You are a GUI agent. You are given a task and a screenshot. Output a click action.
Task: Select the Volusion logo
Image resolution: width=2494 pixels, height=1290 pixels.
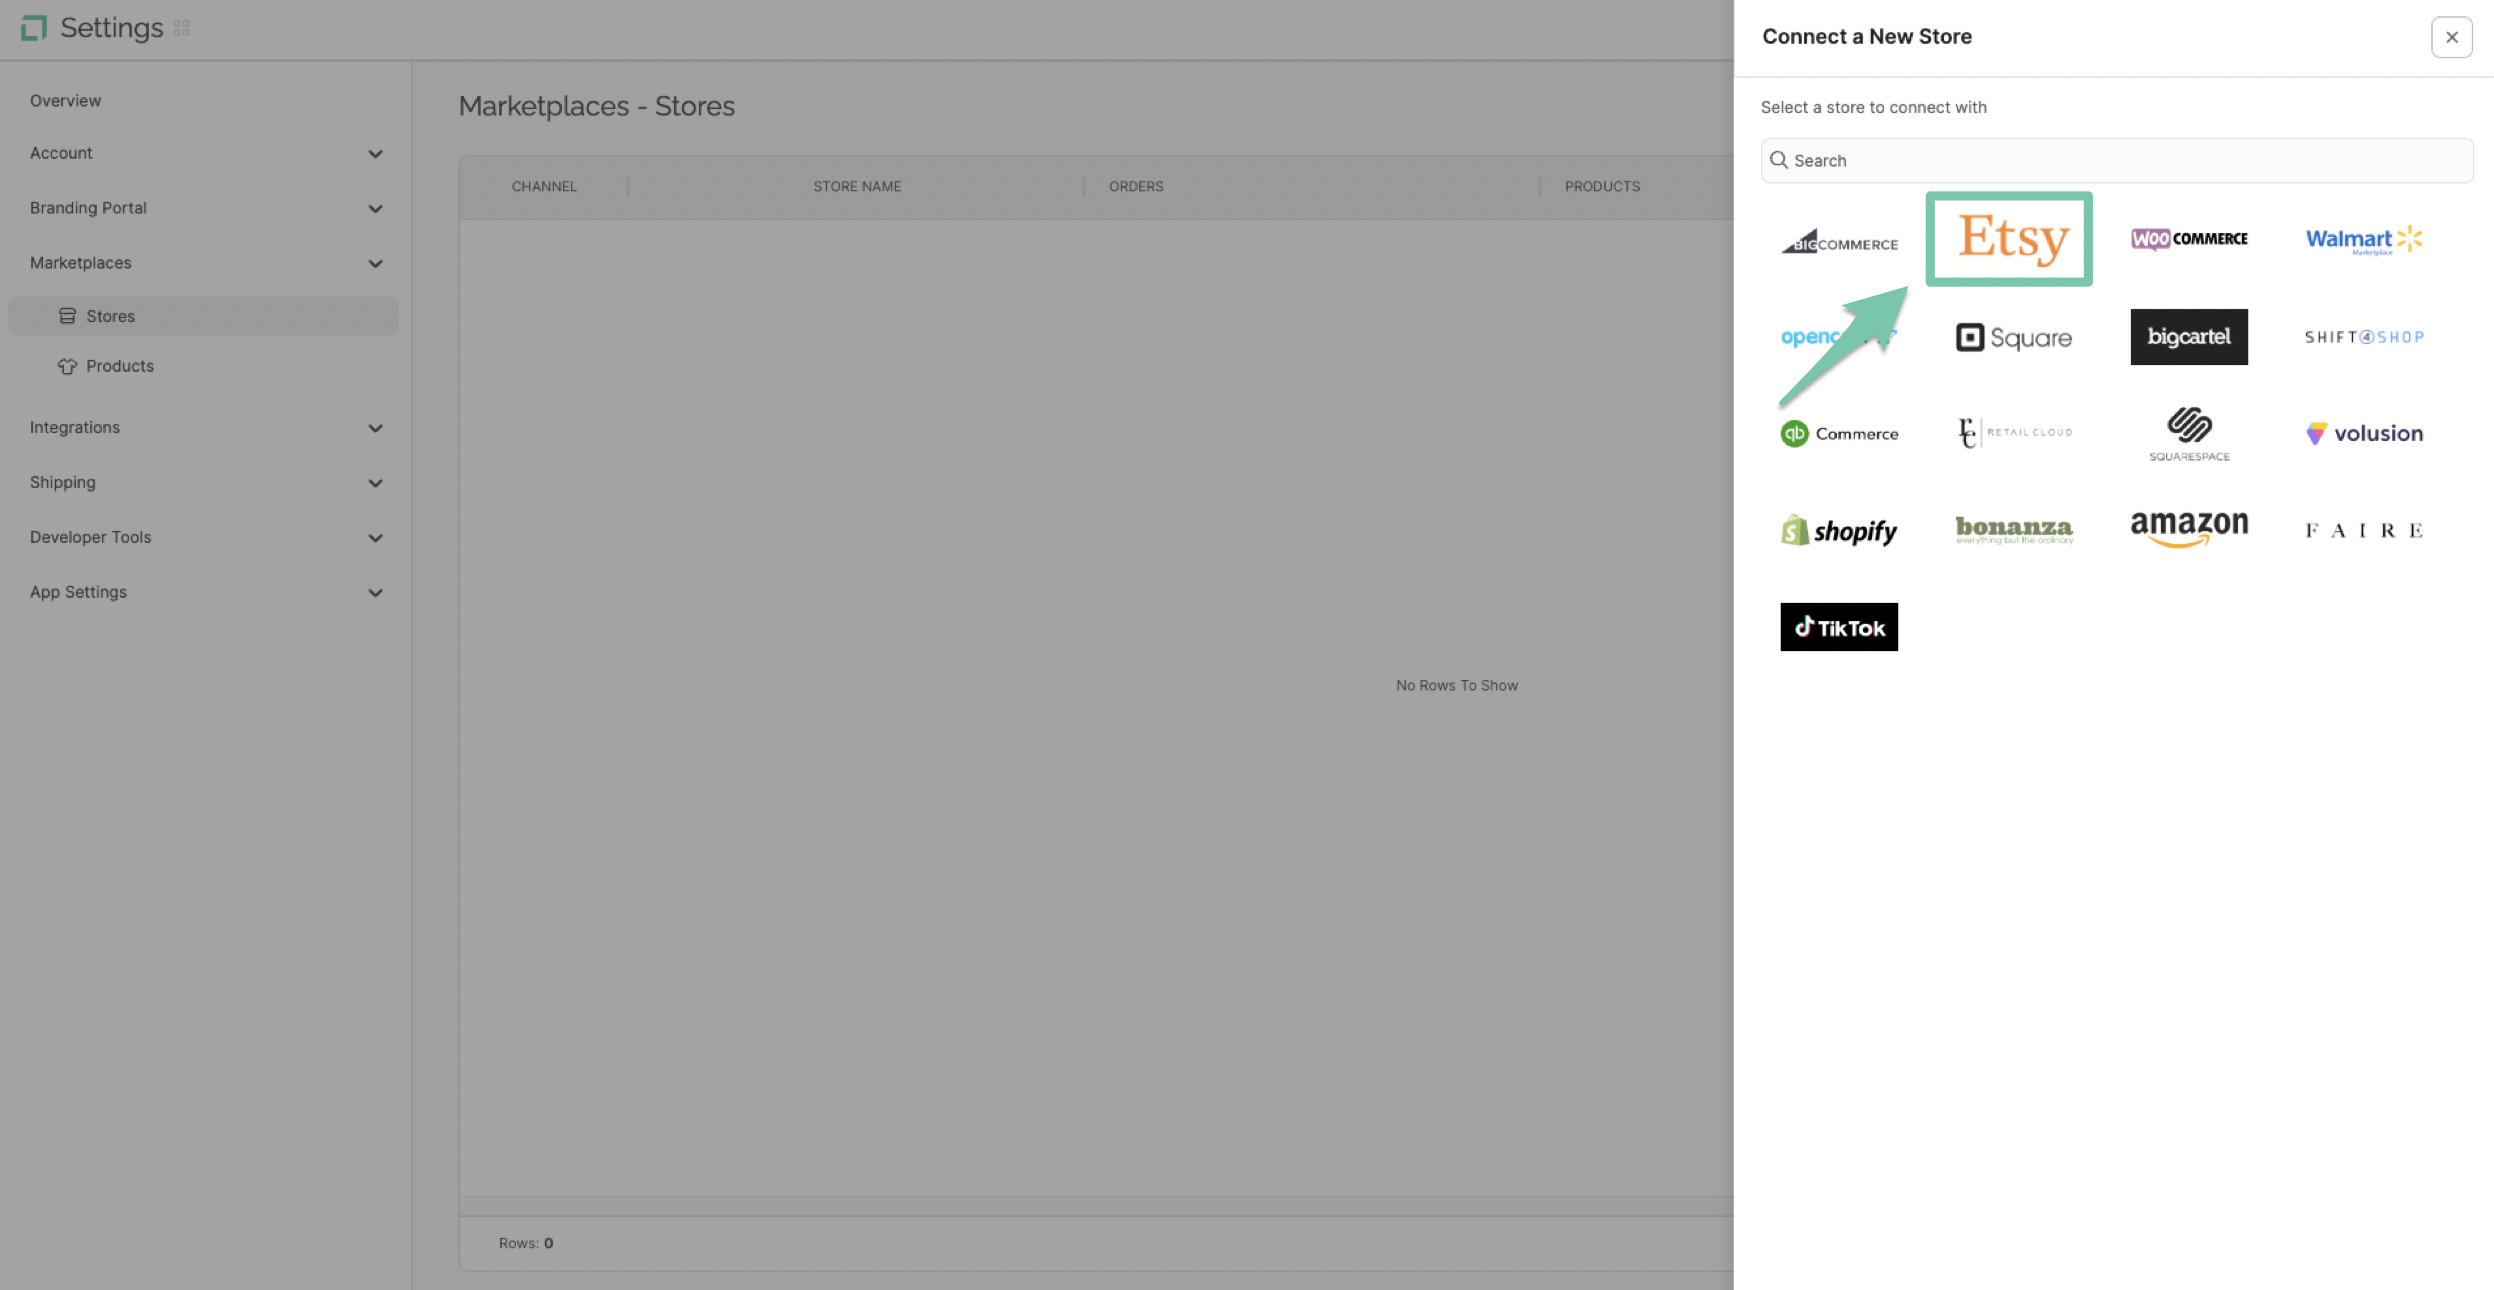2364,433
